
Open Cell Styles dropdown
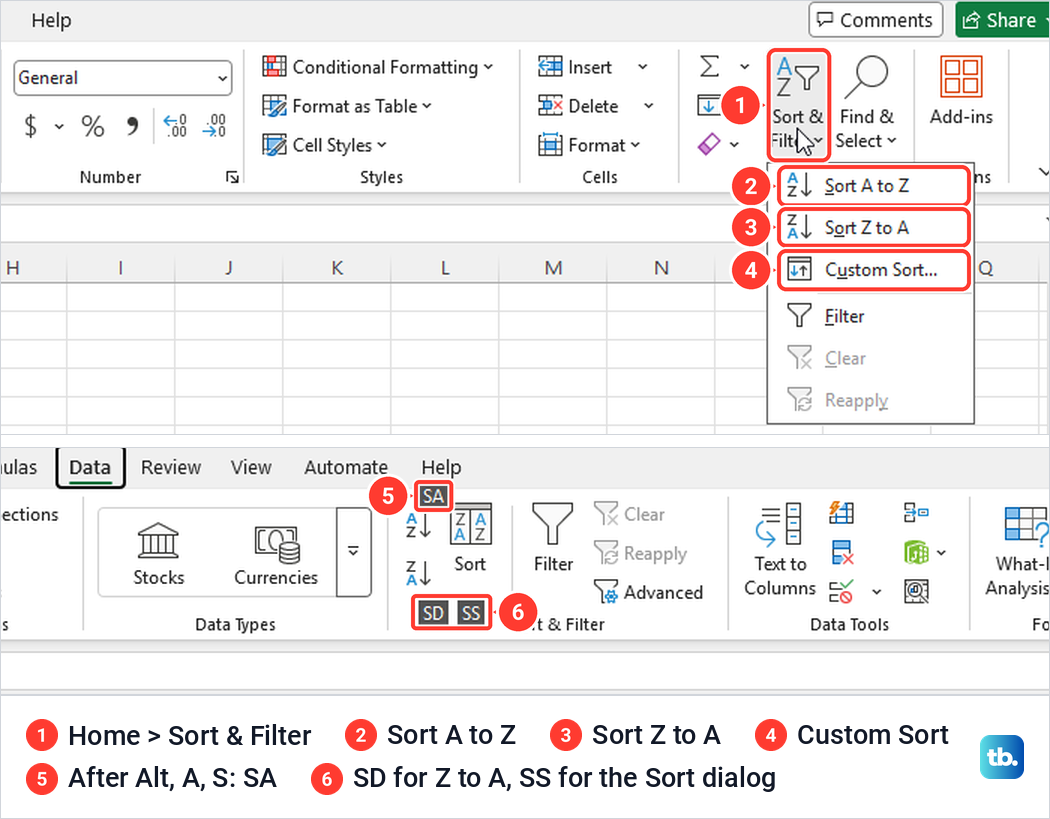click(x=324, y=145)
